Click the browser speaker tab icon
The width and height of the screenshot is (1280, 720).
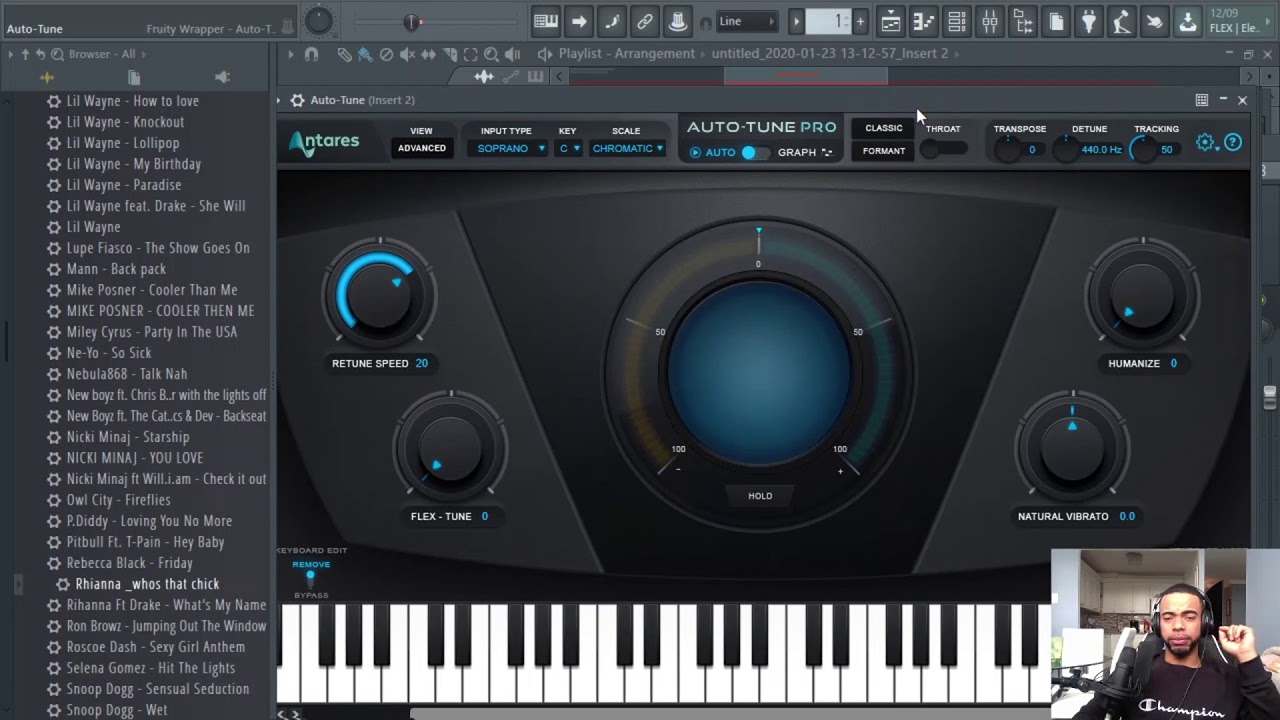222,77
